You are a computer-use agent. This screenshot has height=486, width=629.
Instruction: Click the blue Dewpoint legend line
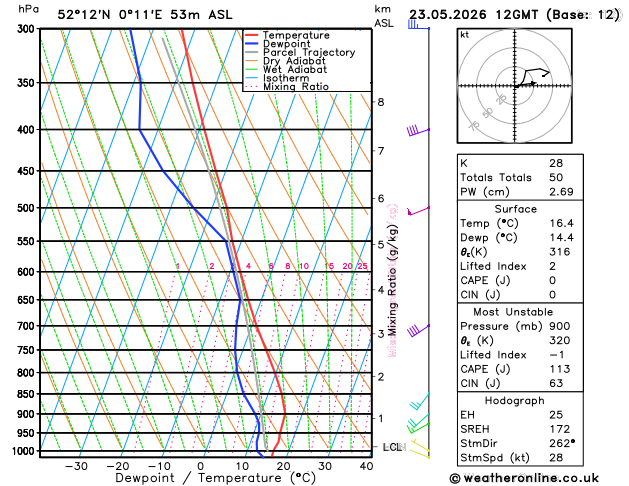(252, 44)
